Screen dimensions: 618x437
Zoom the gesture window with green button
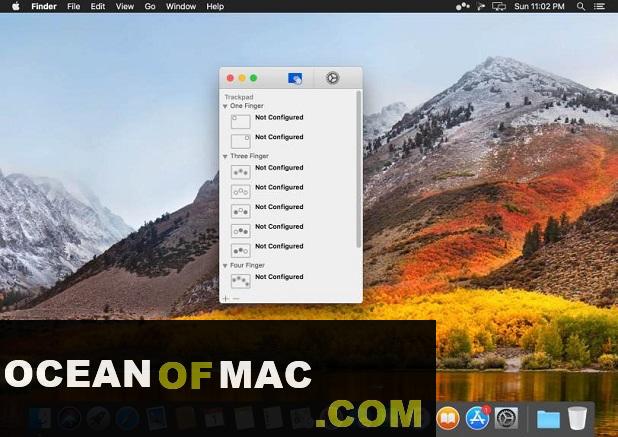click(254, 78)
